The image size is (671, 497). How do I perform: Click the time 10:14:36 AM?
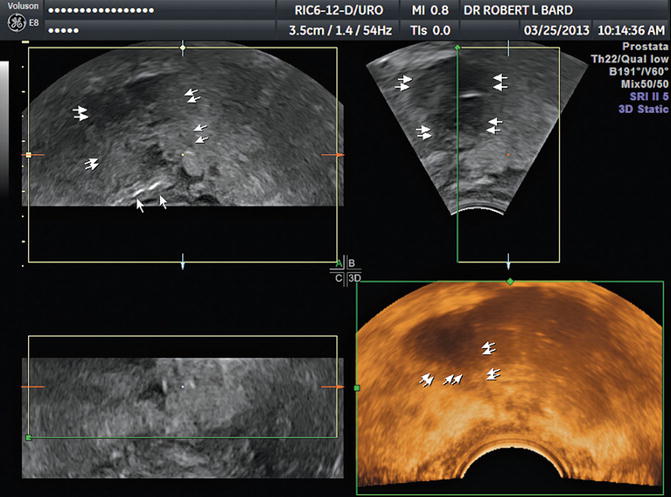(x=631, y=30)
